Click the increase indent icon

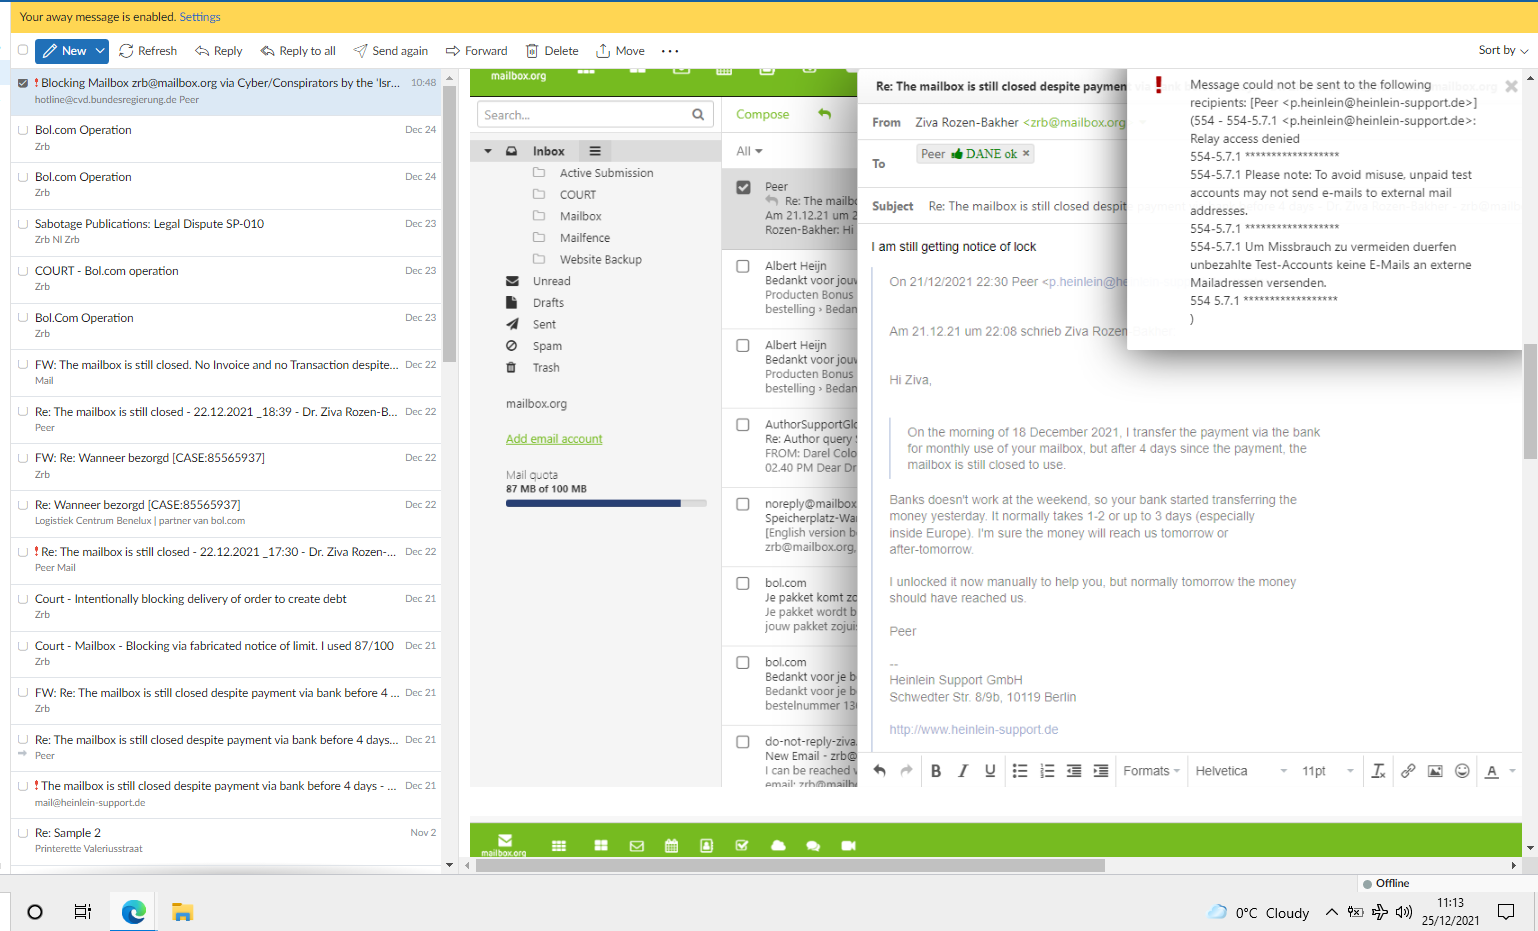coord(1101,771)
